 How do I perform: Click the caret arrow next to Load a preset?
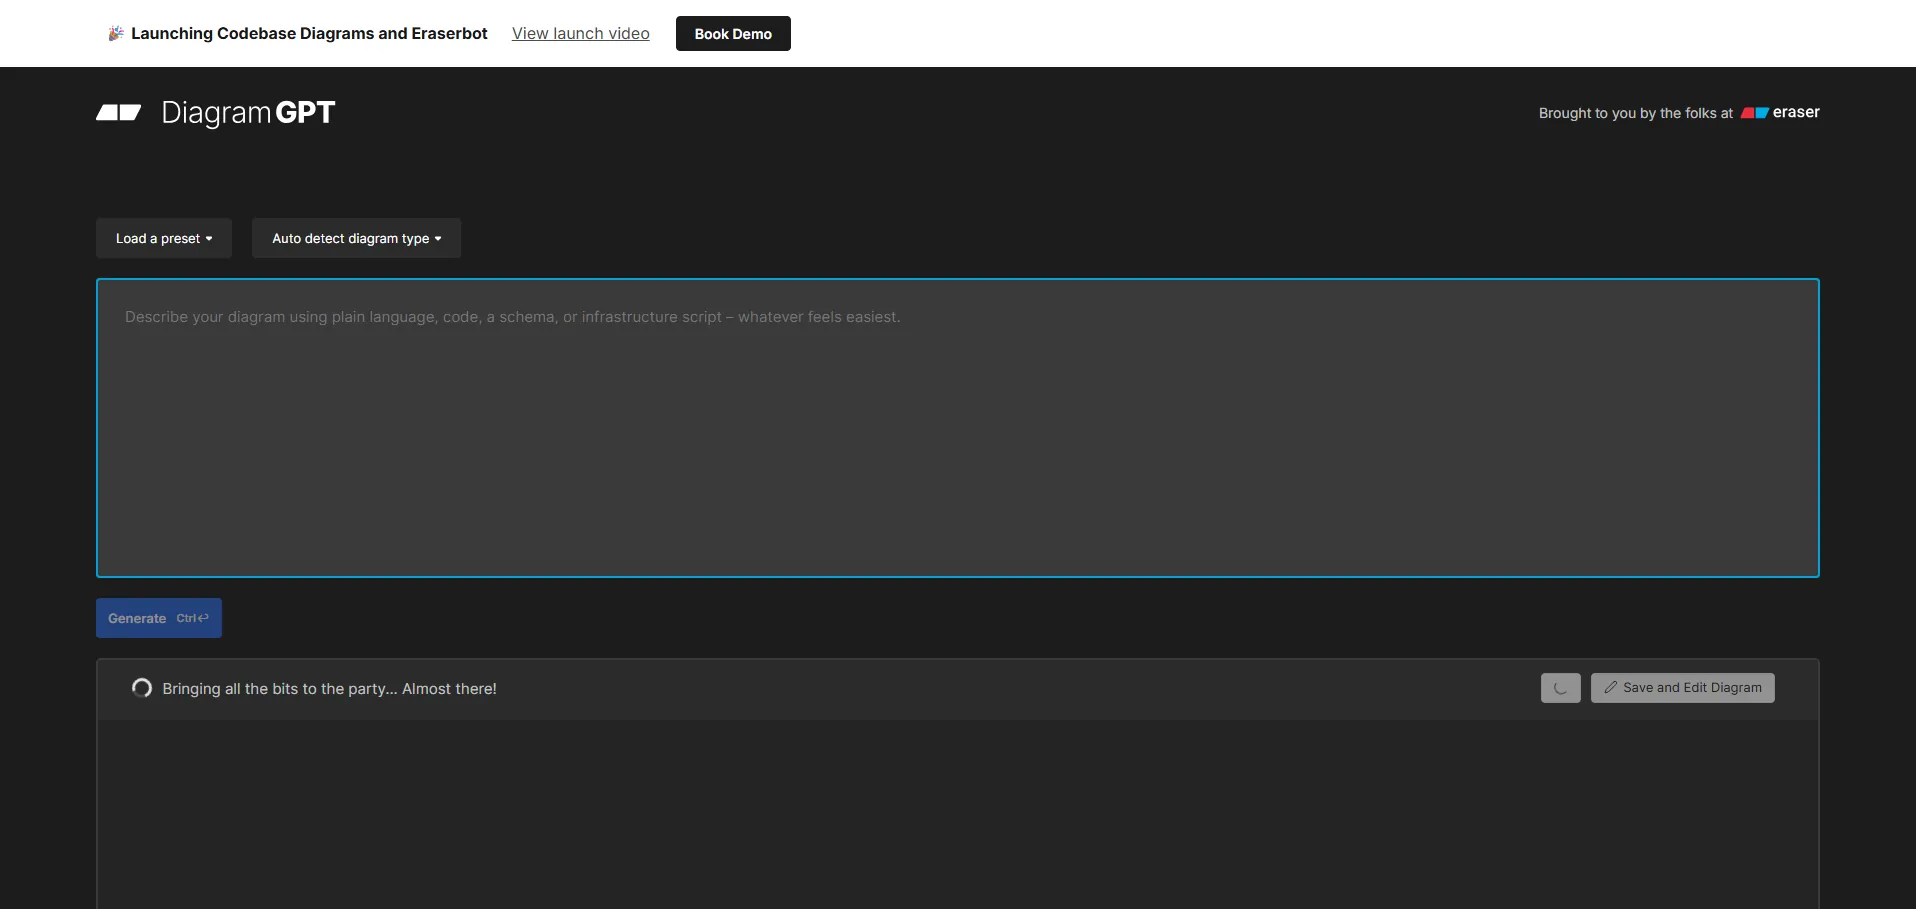coord(209,239)
